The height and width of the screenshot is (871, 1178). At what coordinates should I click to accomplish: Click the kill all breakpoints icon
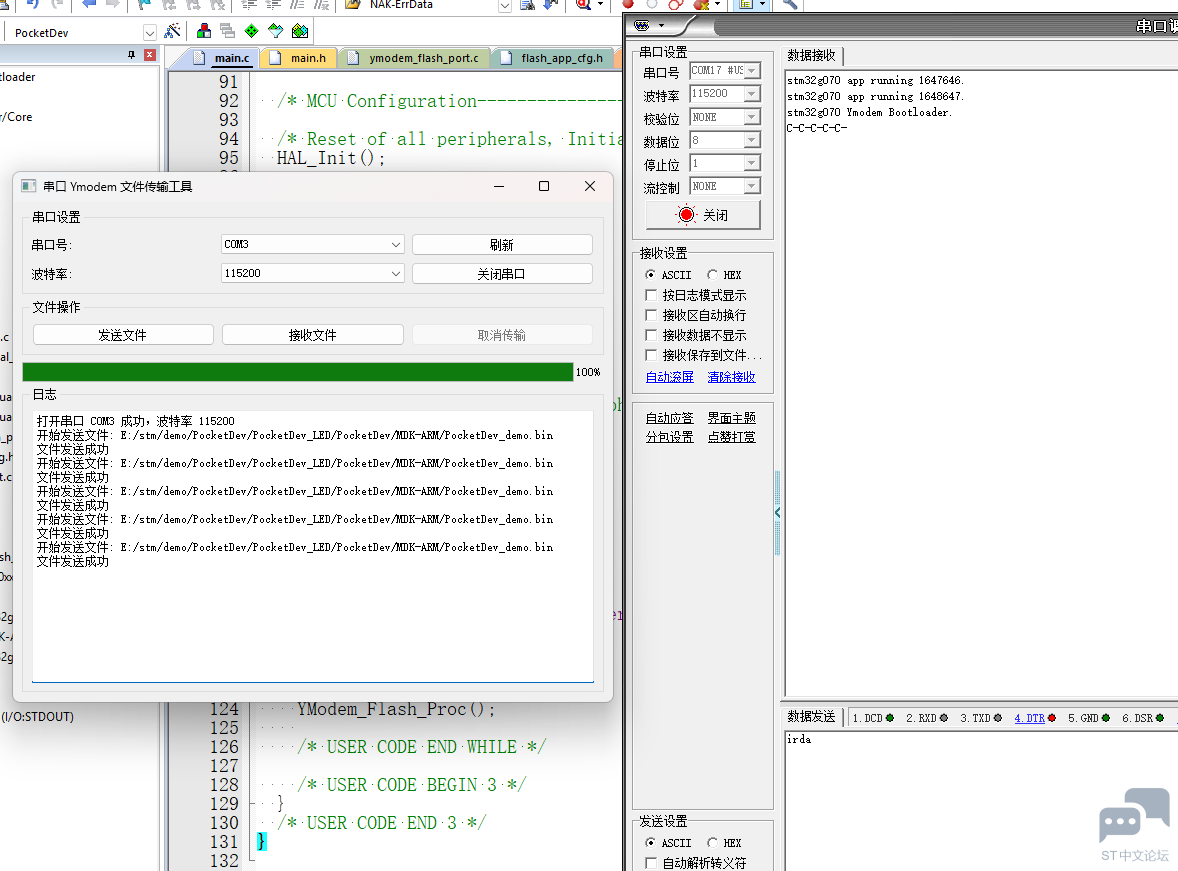tap(702, 4)
